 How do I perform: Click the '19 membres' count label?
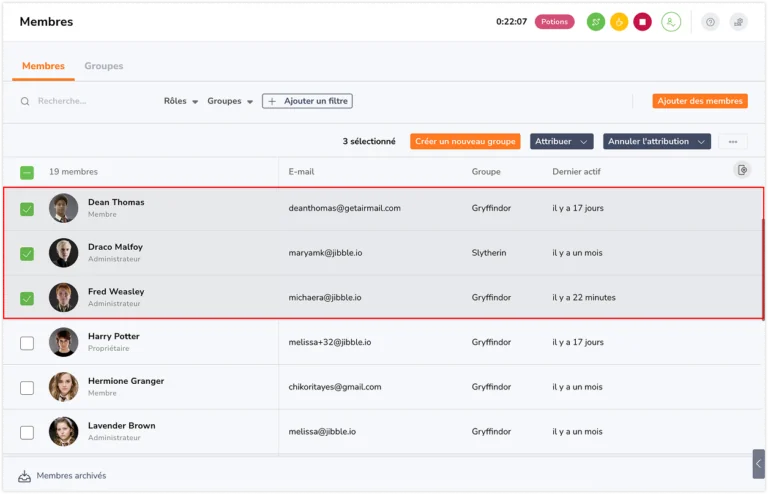(73, 172)
